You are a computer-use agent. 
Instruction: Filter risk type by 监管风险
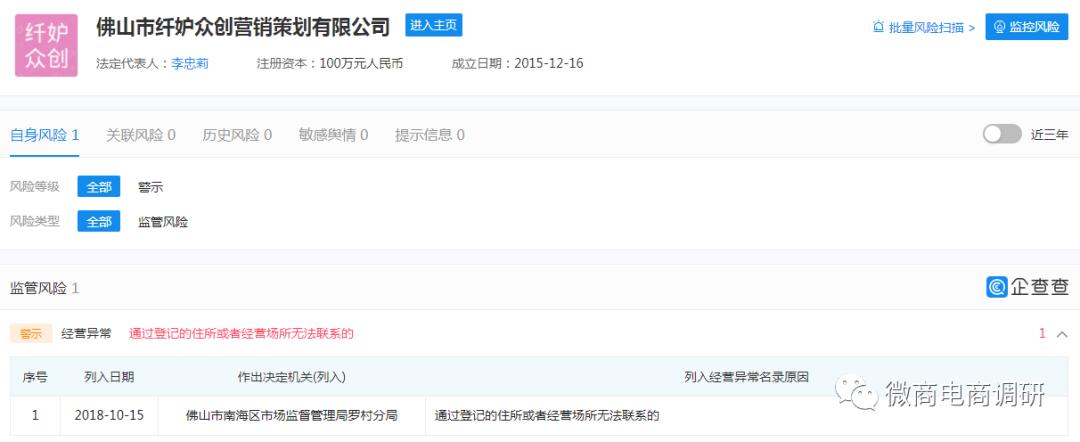163,222
